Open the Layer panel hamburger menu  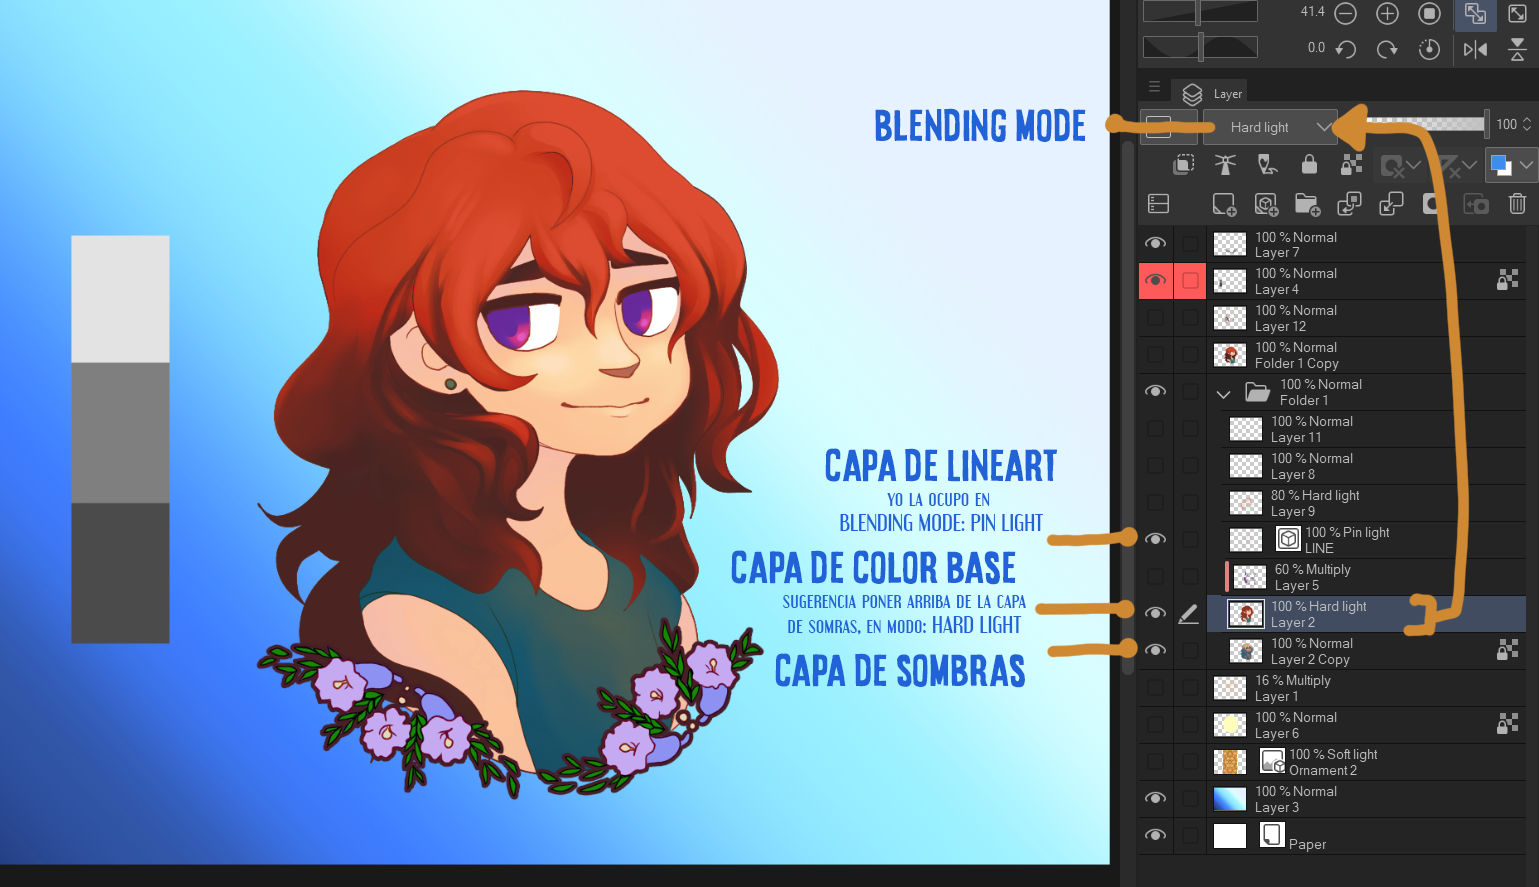click(x=1154, y=87)
